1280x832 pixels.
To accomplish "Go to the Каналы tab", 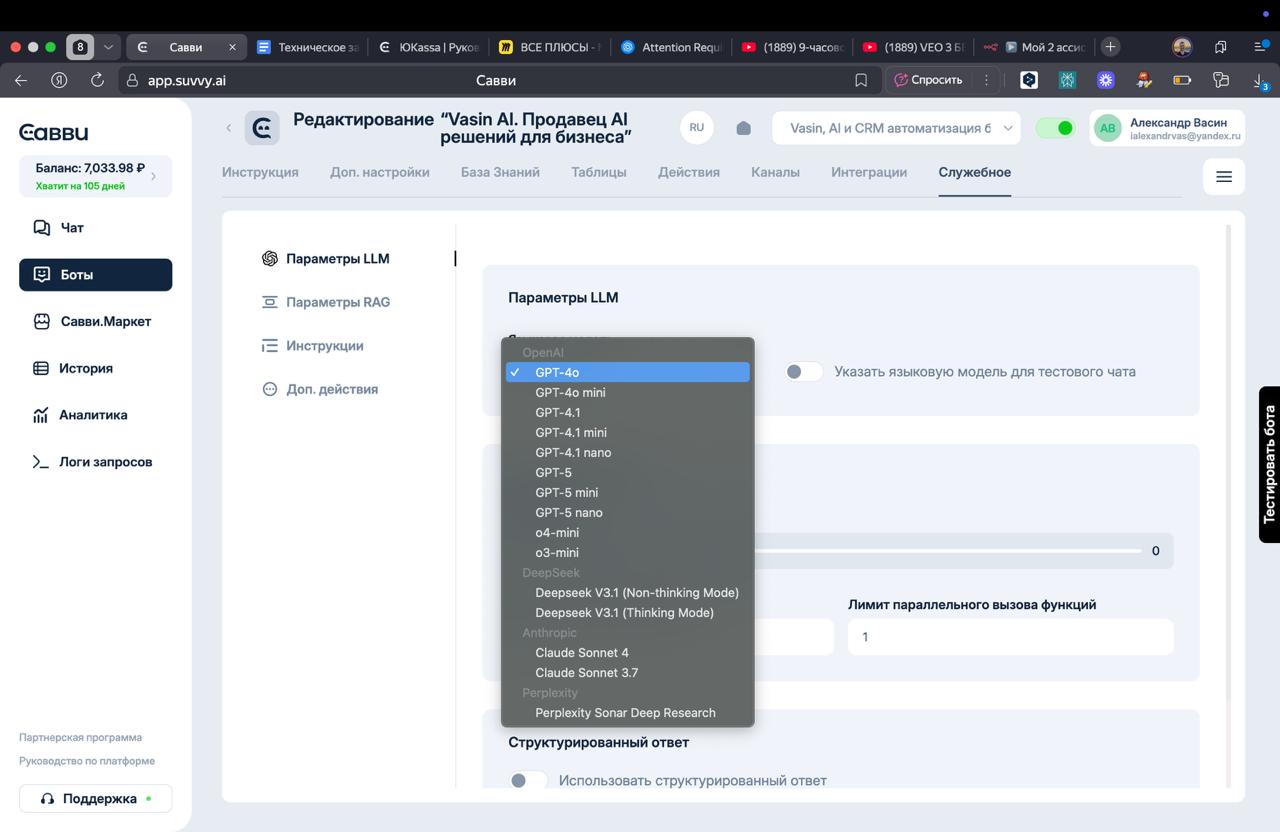I will coord(775,172).
